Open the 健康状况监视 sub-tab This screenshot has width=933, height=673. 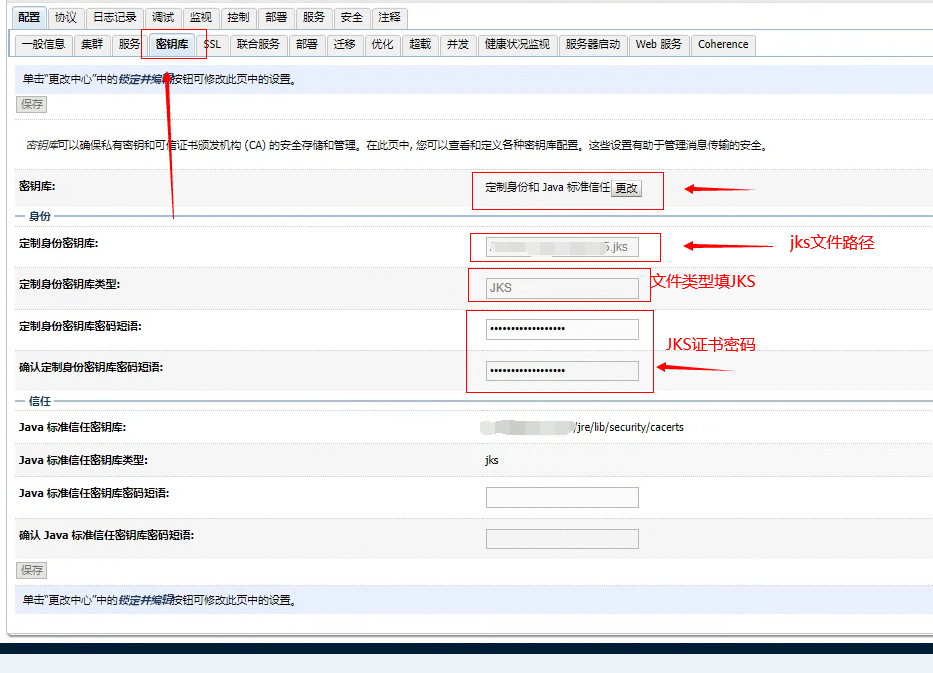[517, 44]
